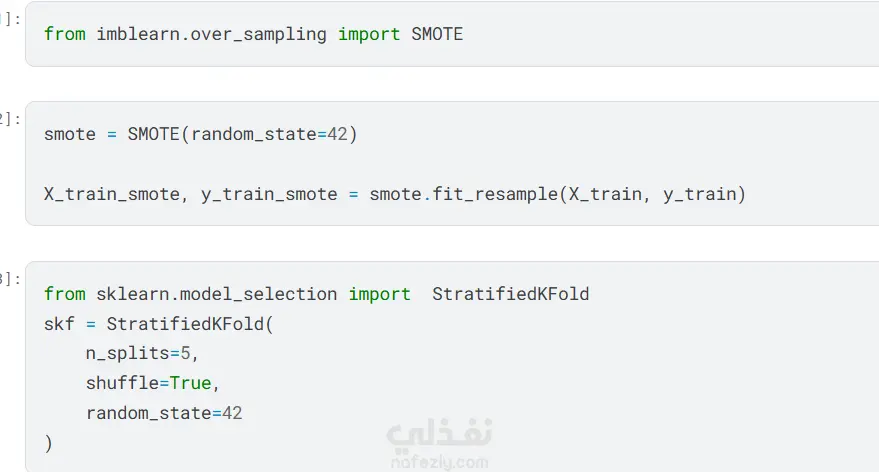Click StratifiedKFold in the import statement
Image resolution: width=879 pixels, height=472 pixels.
point(510,294)
